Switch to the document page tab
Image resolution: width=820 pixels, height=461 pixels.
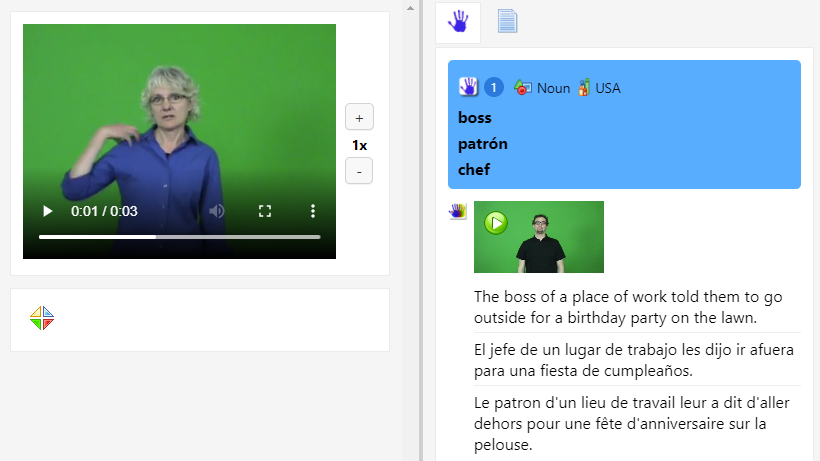tap(507, 21)
